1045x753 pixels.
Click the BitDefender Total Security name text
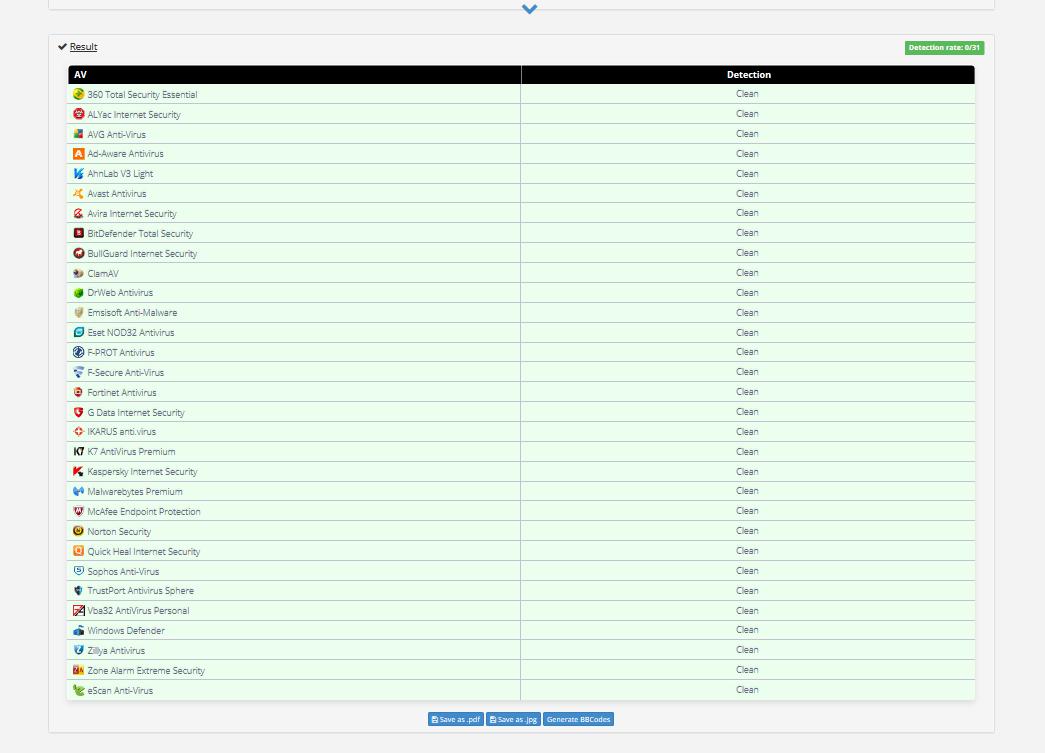coord(140,234)
